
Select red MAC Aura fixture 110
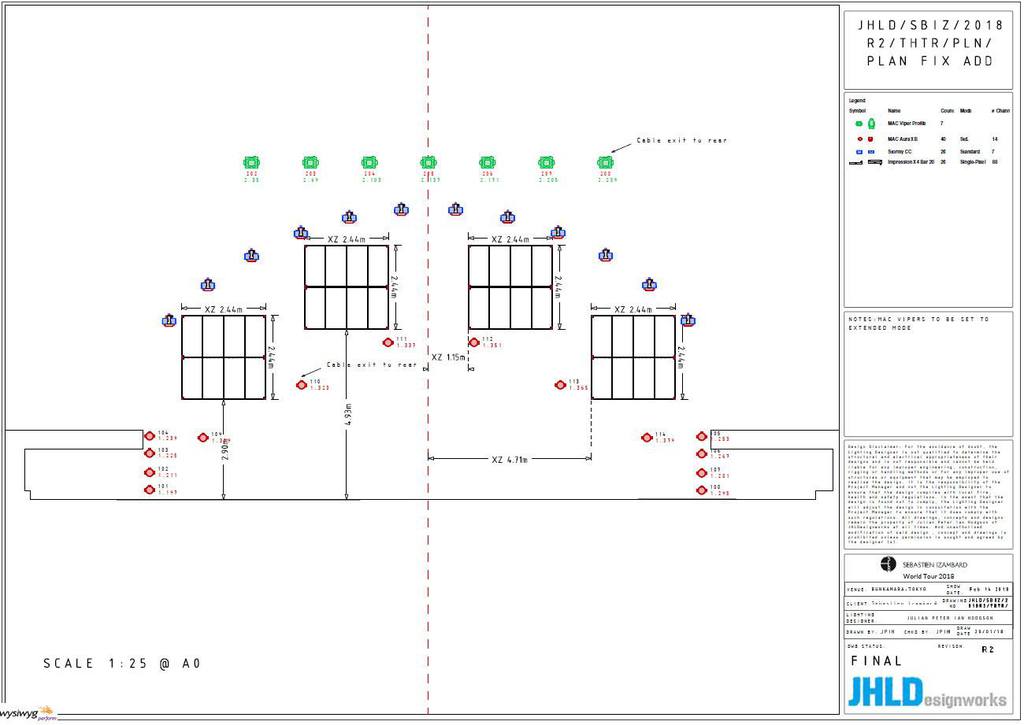pyautogui.click(x=301, y=384)
